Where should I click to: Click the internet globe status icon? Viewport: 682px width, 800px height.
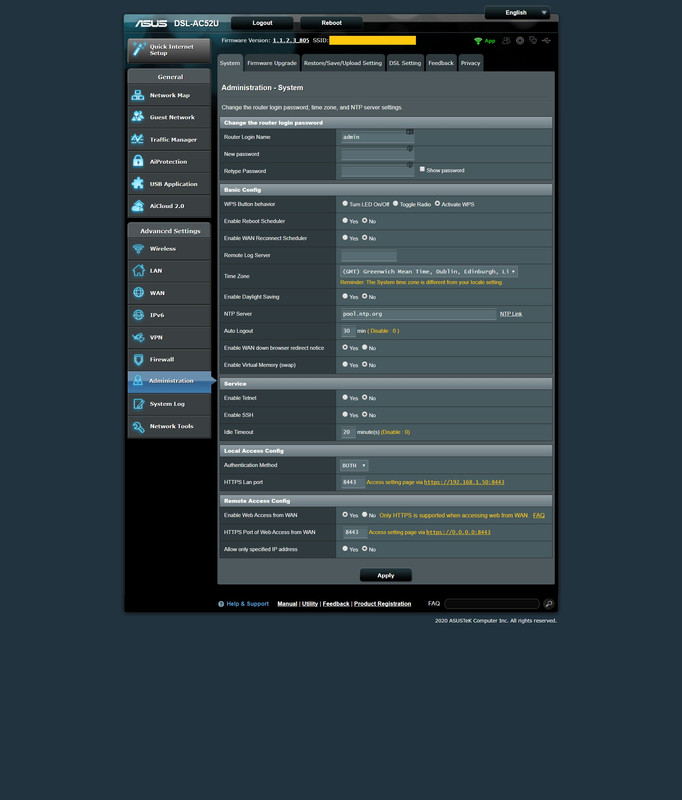[x=519, y=40]
